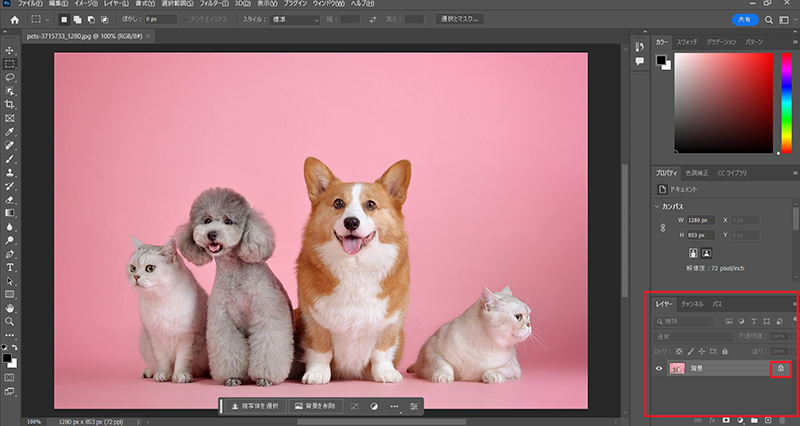Select the Move tool

10,51
